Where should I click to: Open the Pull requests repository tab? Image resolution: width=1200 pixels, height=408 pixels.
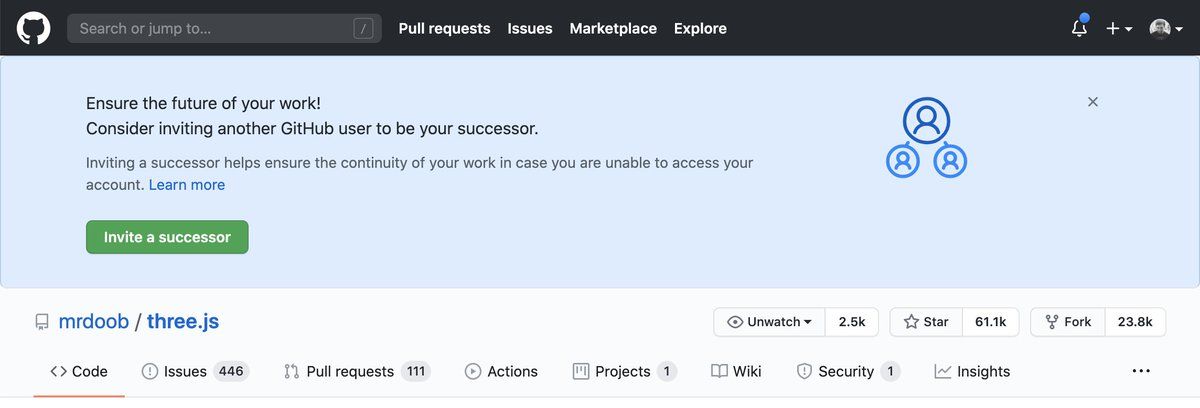point(356,371)
